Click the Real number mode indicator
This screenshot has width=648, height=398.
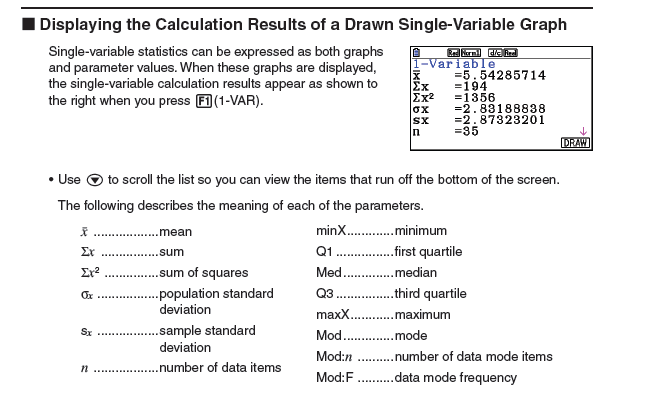point(510,52)
